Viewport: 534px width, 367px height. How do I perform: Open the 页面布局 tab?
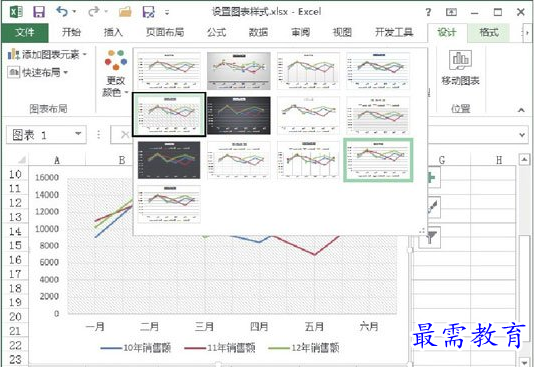165,32
